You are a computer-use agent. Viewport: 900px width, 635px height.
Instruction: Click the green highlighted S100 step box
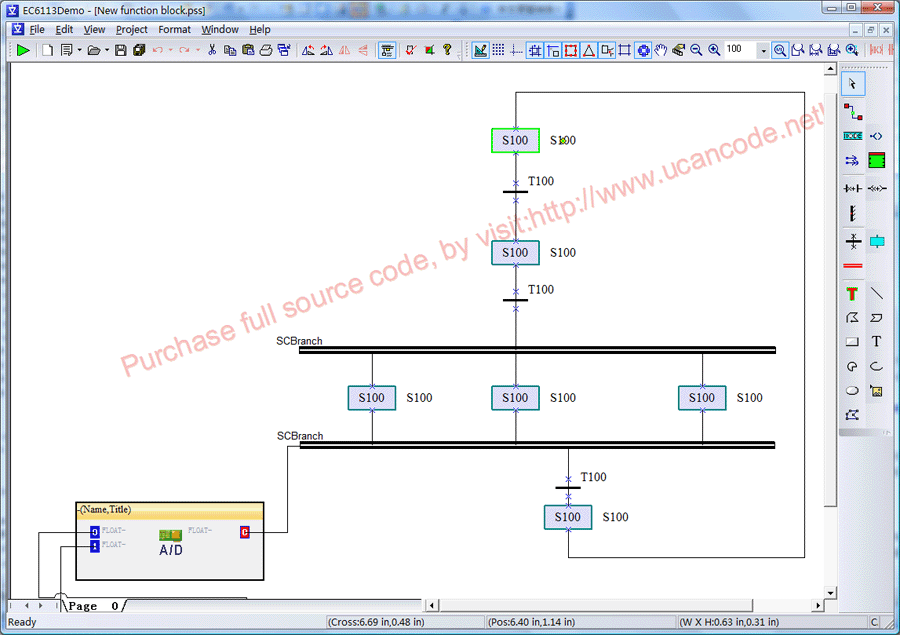point(515,141)
